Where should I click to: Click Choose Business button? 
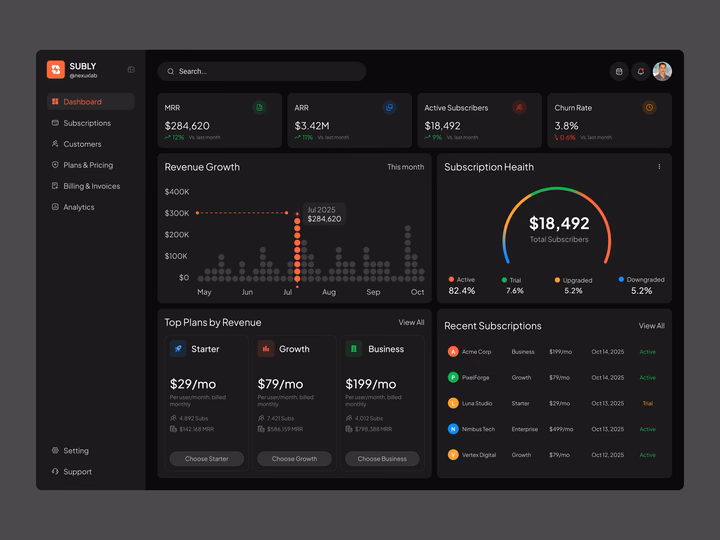(382, 459)
